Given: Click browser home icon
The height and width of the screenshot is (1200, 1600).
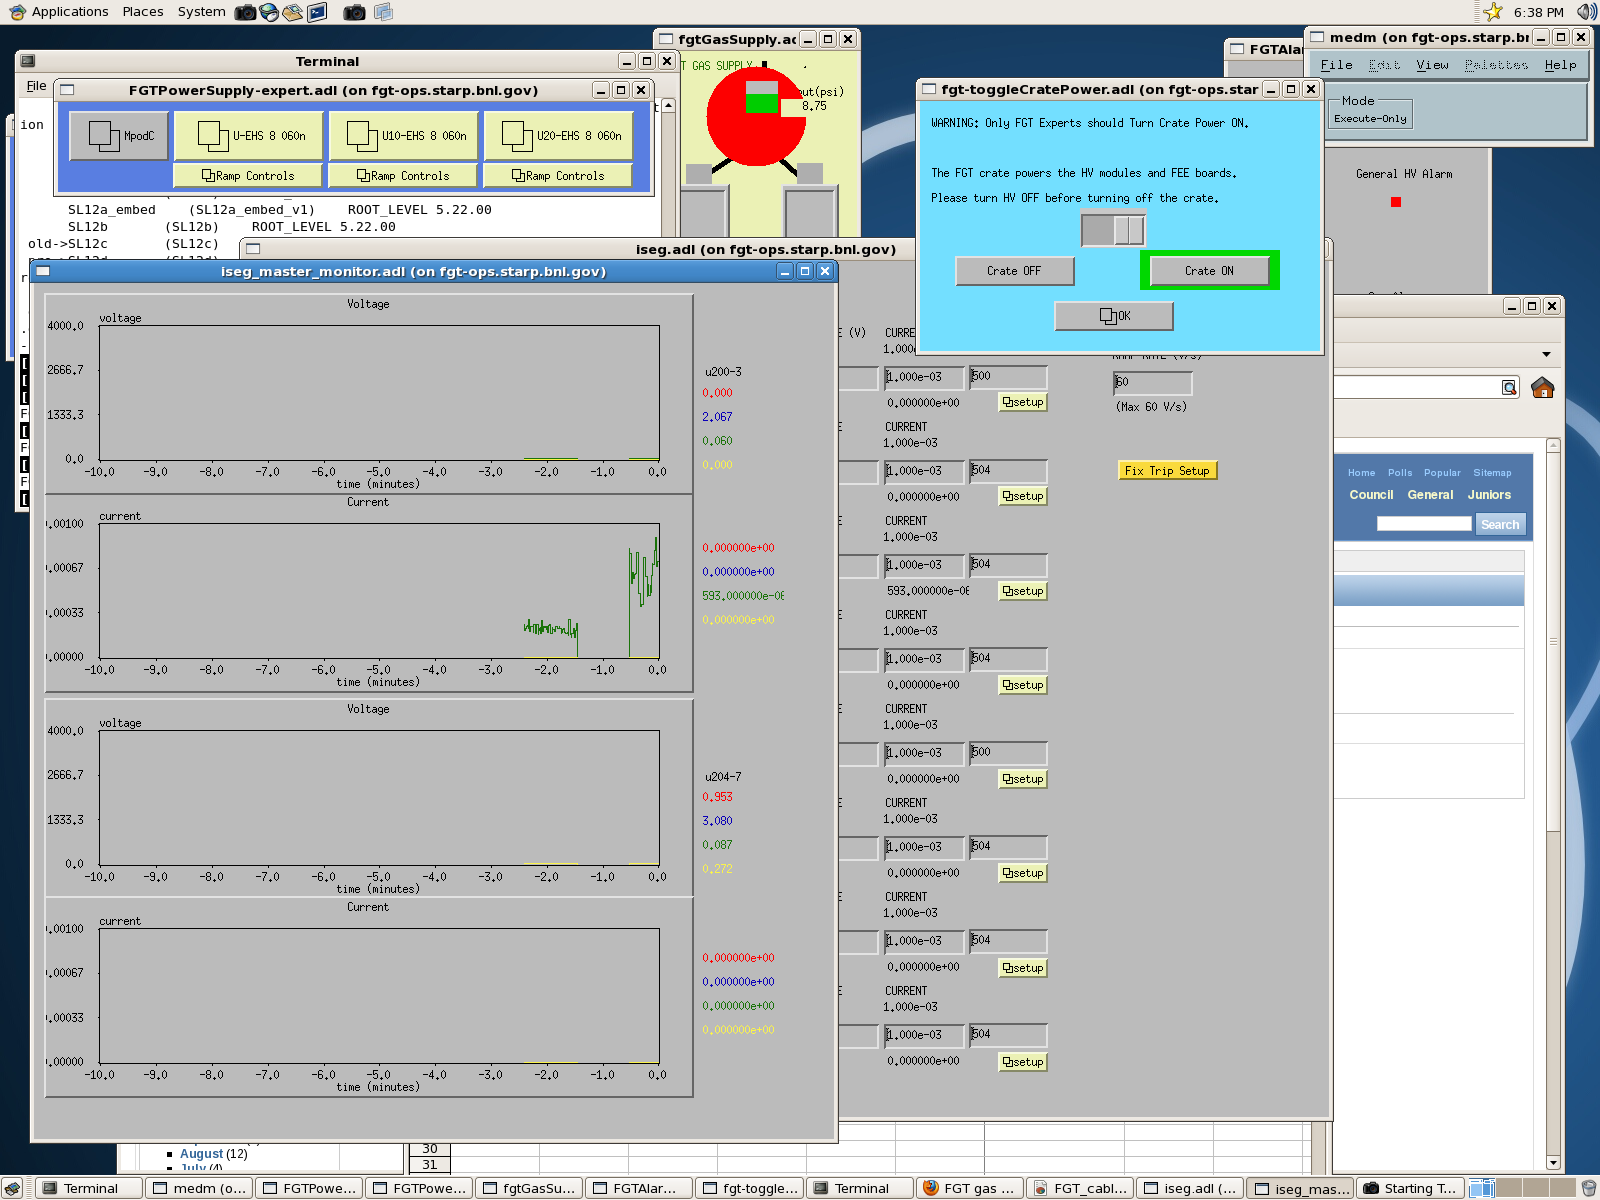Looking at the screenshot, I should [1543, 387].
